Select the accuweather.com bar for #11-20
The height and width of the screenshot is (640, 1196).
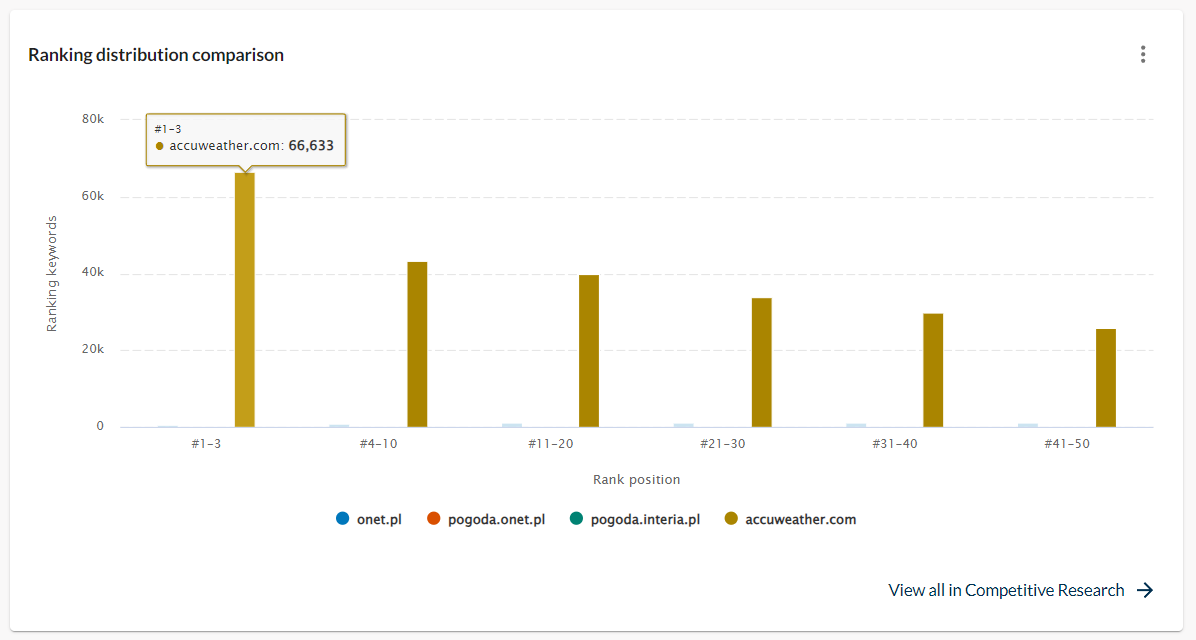(x=589, y=351)
